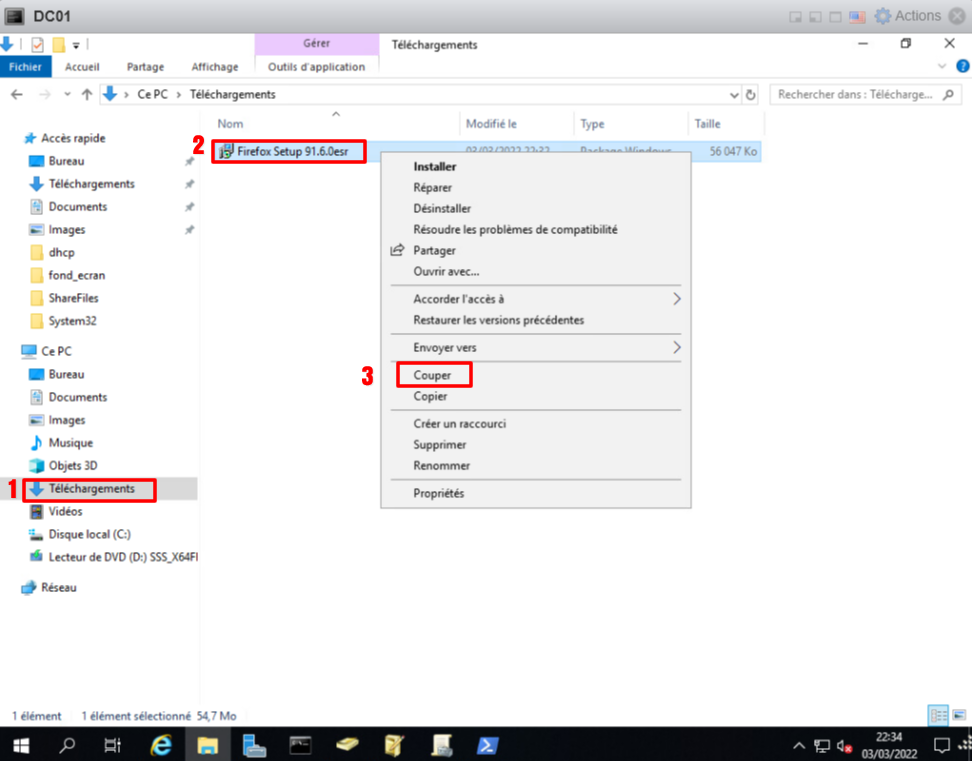
Task: Select 'Propriétés' from the context menu
Action: (438, 493)
